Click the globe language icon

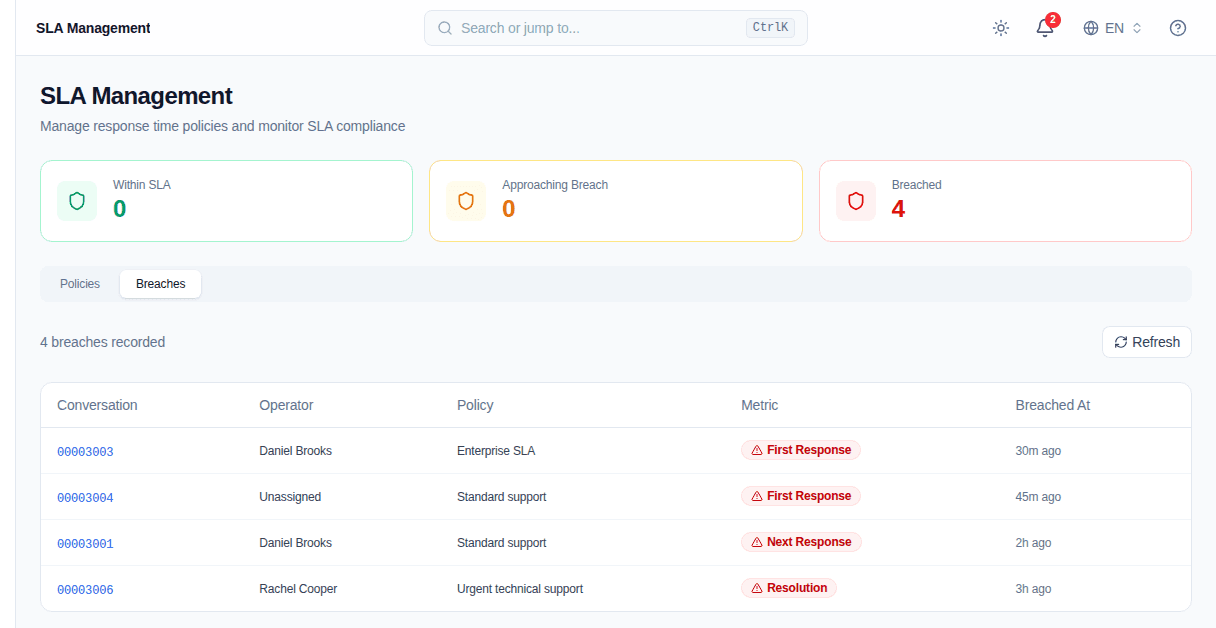pos(1091,28)
